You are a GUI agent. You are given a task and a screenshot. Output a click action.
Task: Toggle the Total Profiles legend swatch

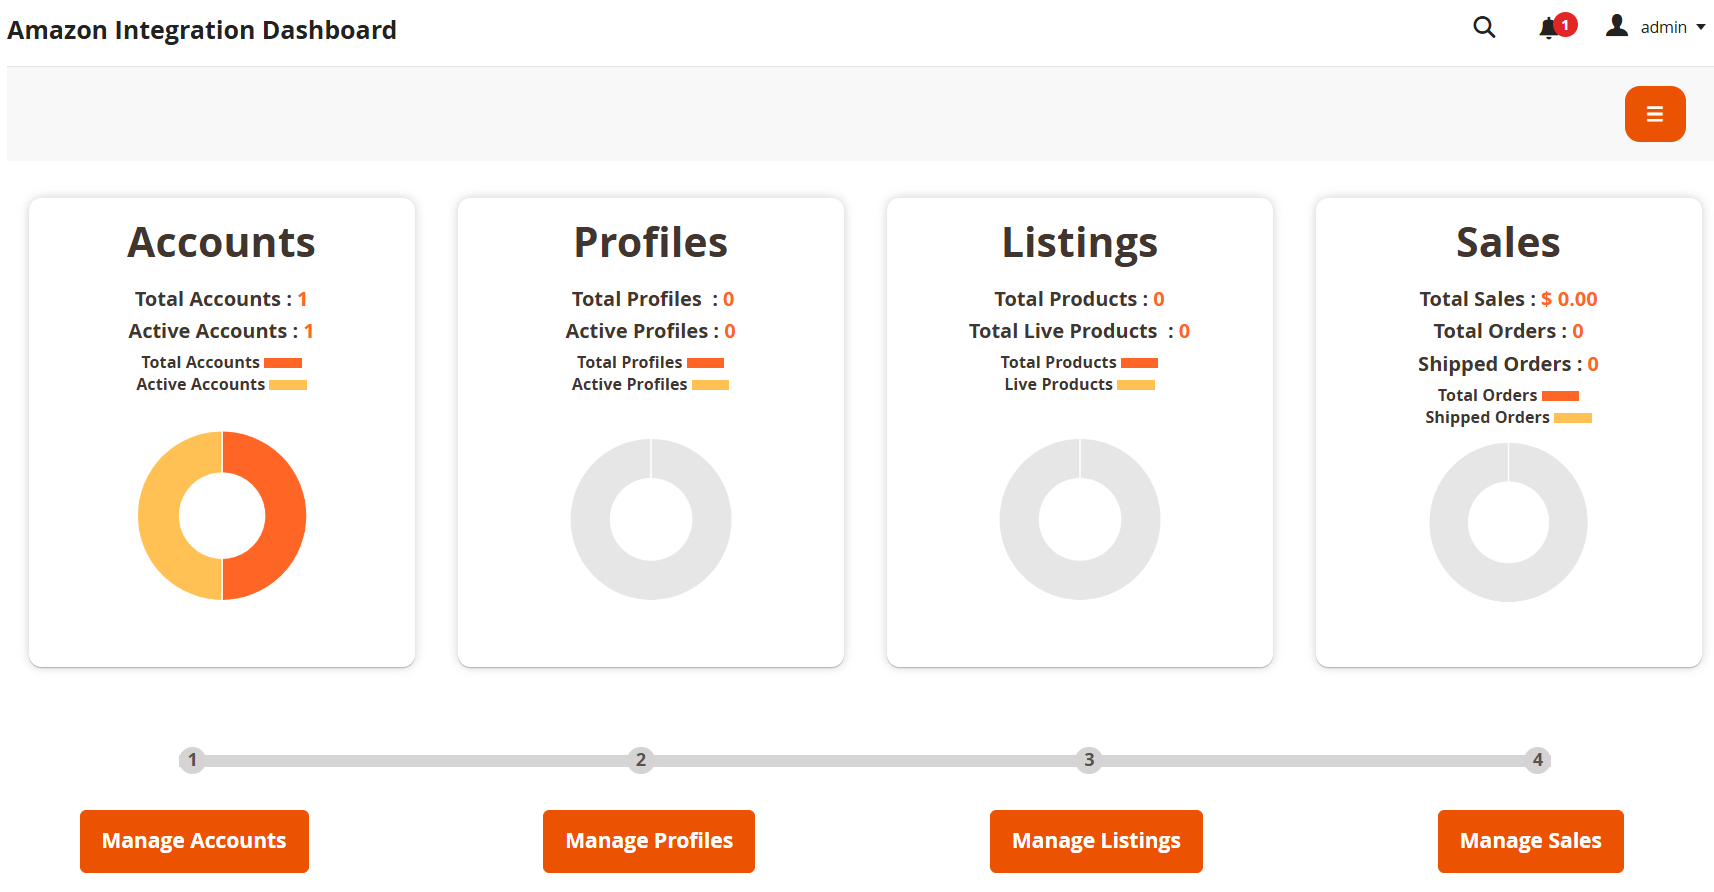(x=705, y=363)
